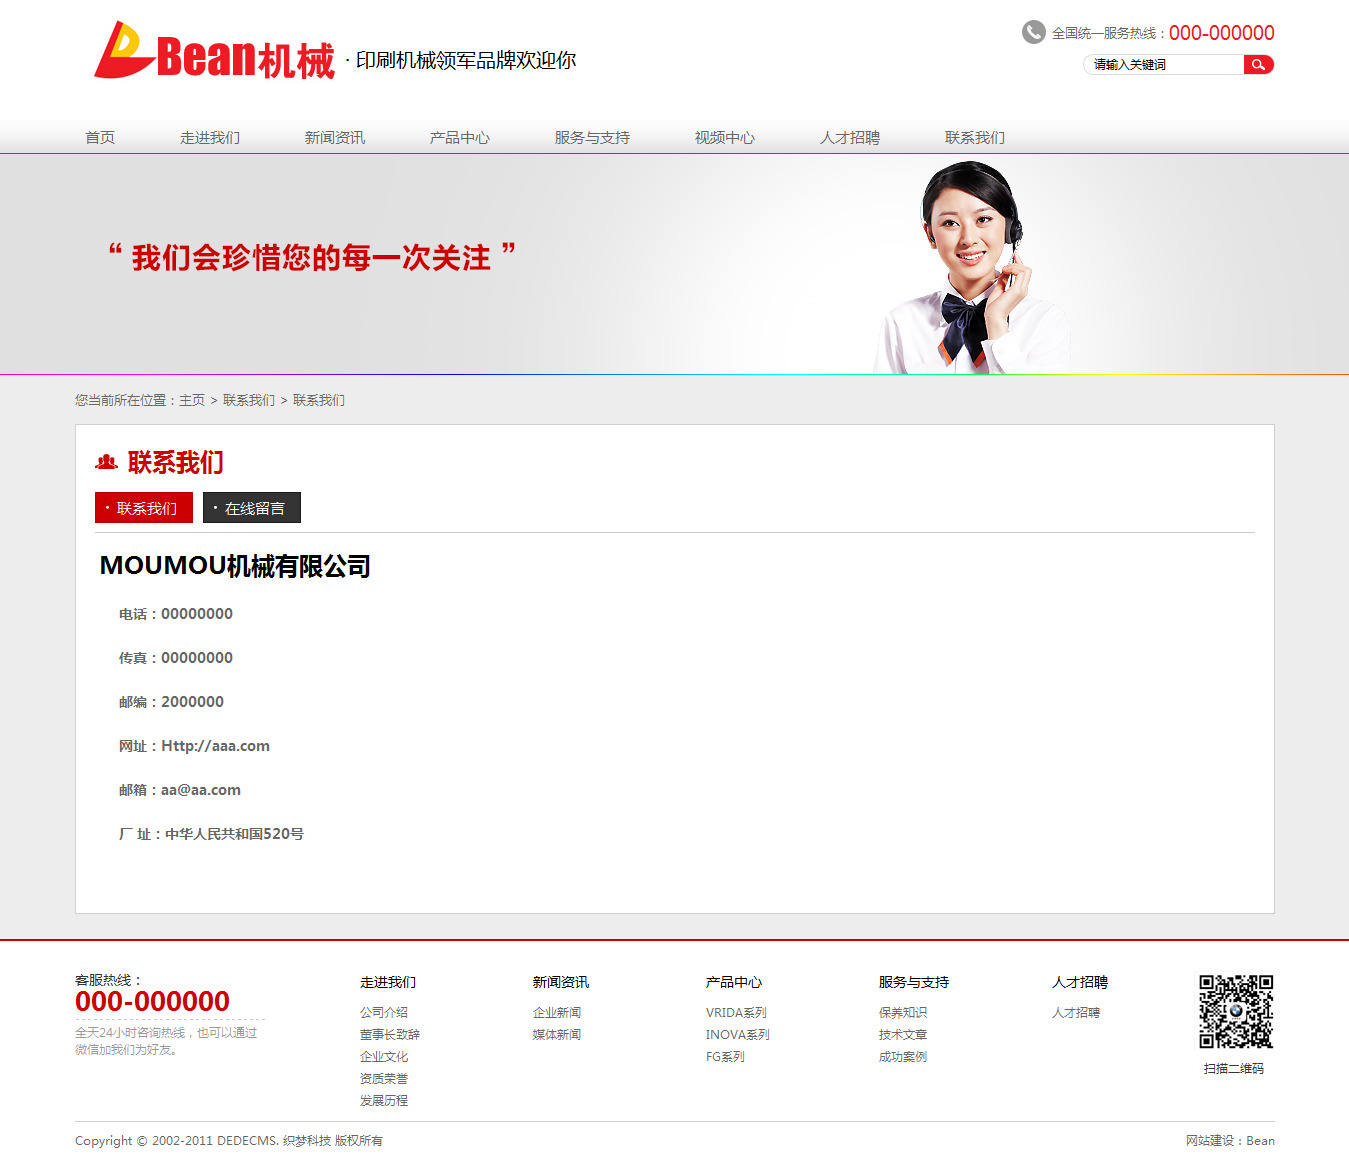Click the red search magnifier button
The image size is (1349, 1159).
[1258, 65]
